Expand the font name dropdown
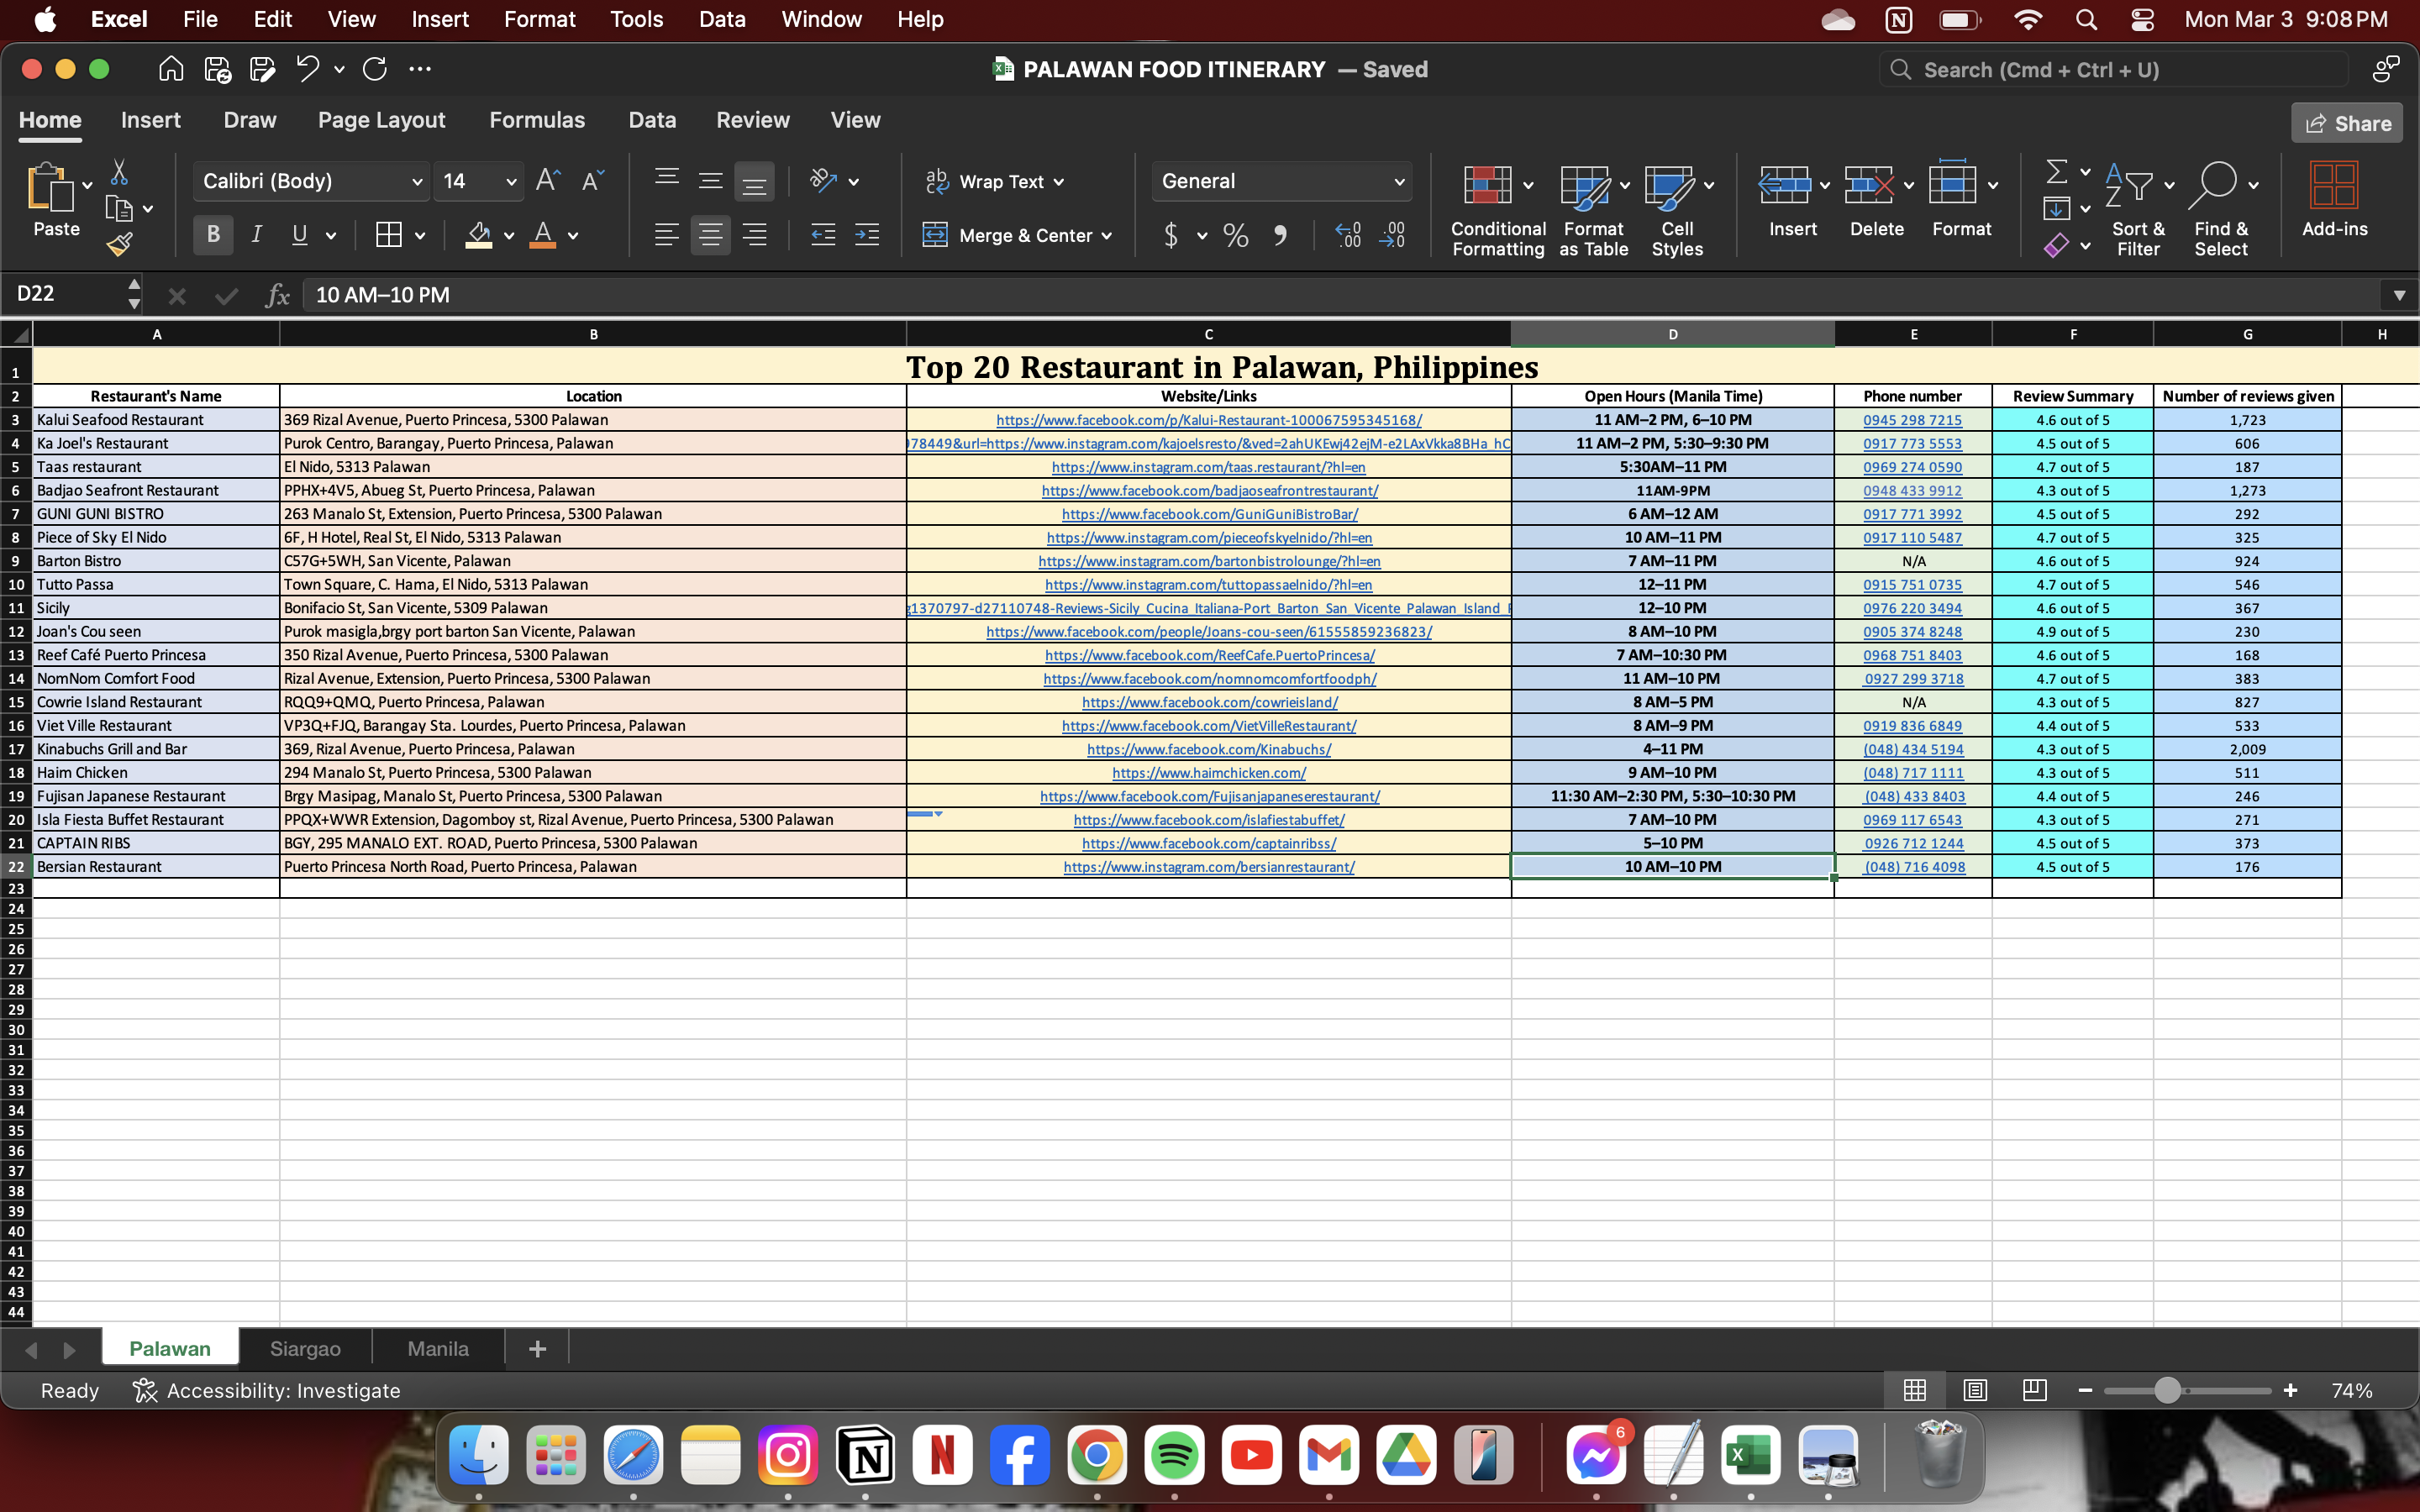Viewport: 2420px width, 1512px height. [417, 182]
